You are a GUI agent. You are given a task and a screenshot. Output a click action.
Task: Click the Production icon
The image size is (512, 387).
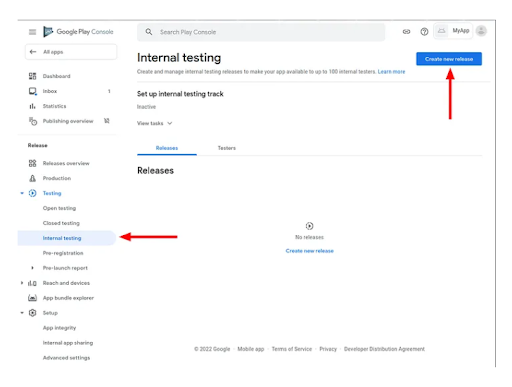pos(32,178)
